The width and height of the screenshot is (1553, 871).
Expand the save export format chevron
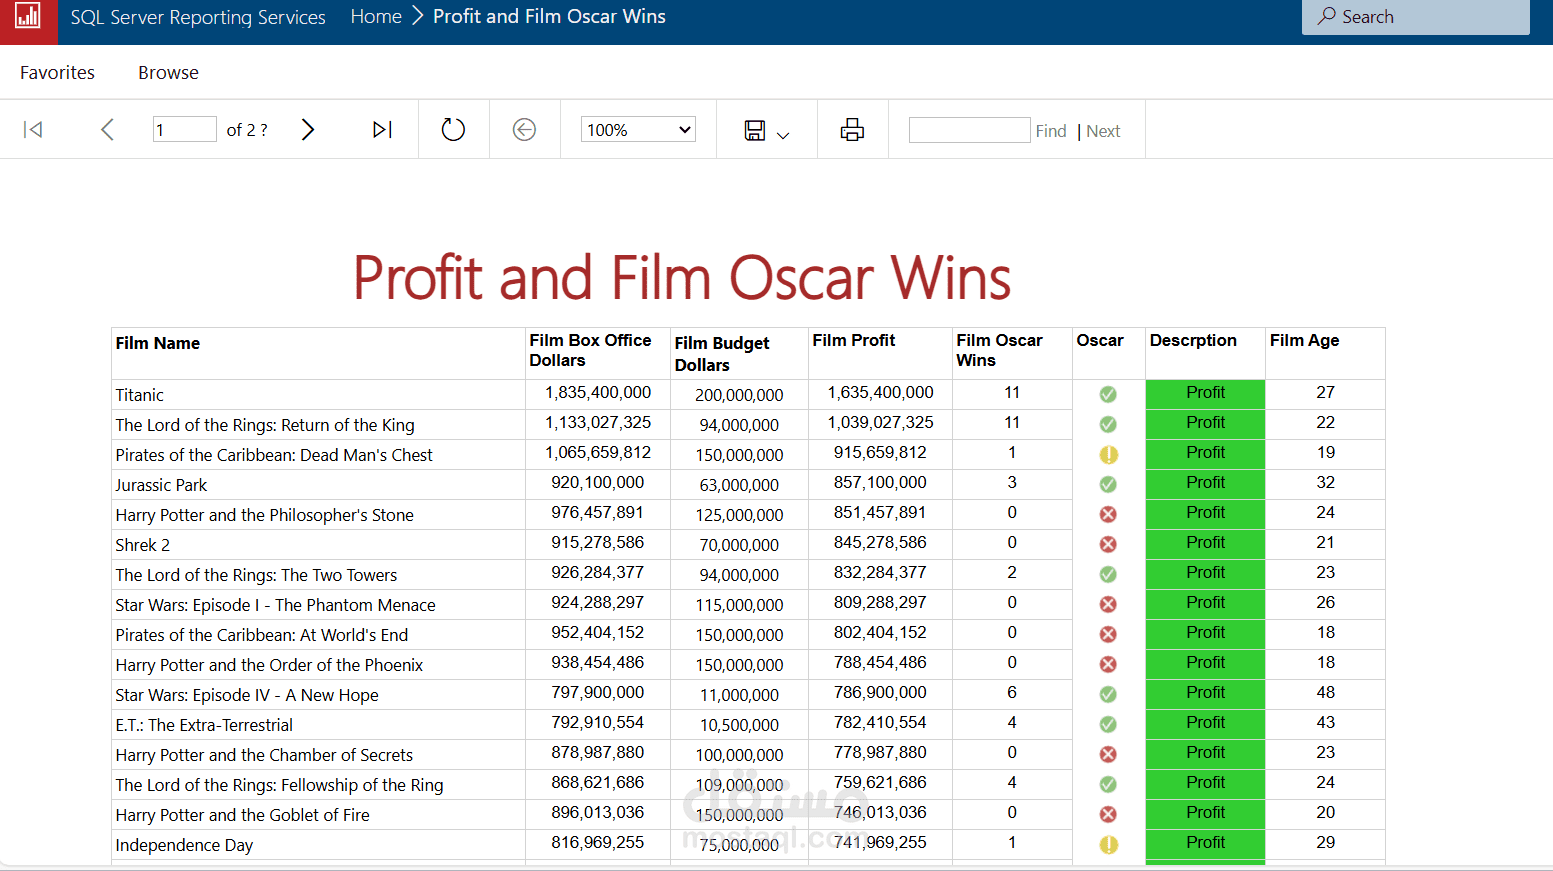pyautogui.click(x=783, y=133)
